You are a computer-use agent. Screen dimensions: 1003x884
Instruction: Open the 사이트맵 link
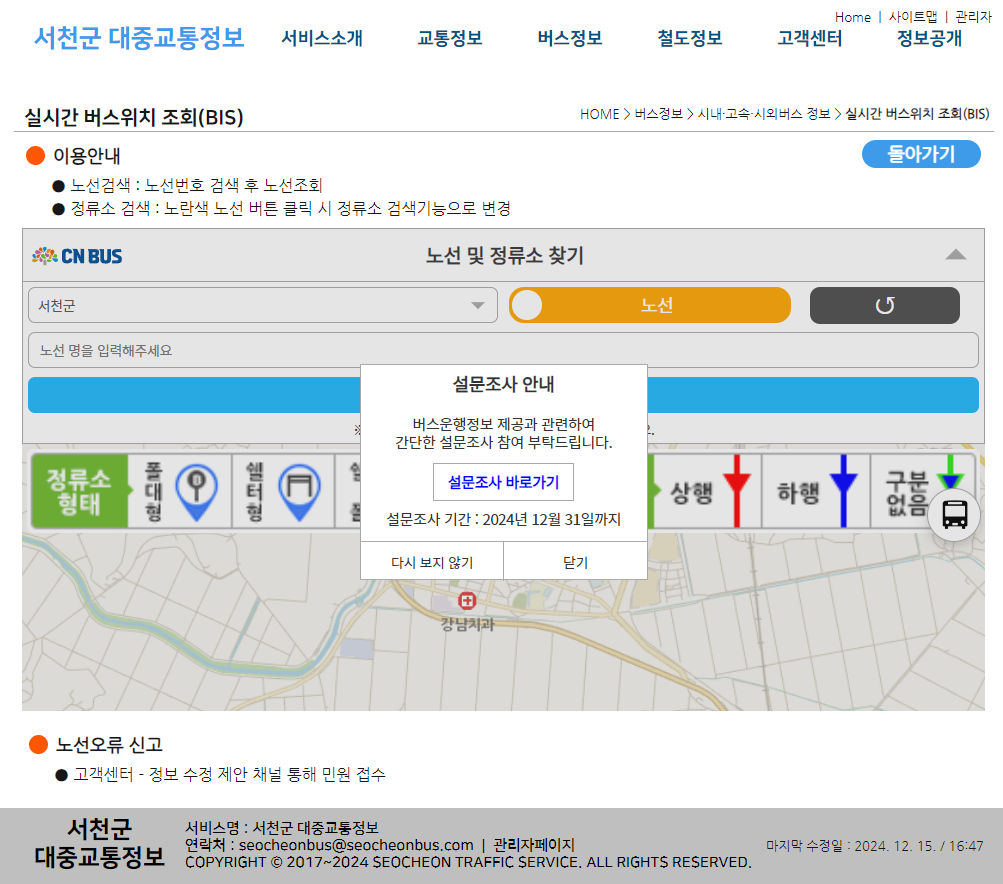click(912, 17)
